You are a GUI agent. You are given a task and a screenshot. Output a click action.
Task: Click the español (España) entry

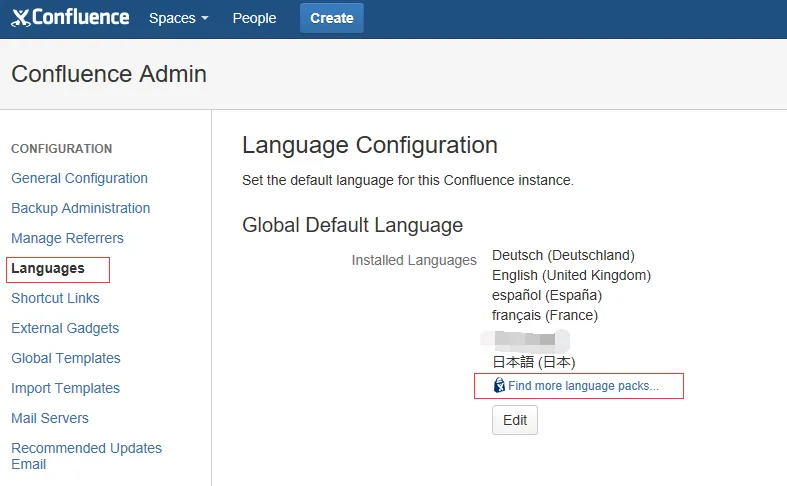tap(547, 295)
